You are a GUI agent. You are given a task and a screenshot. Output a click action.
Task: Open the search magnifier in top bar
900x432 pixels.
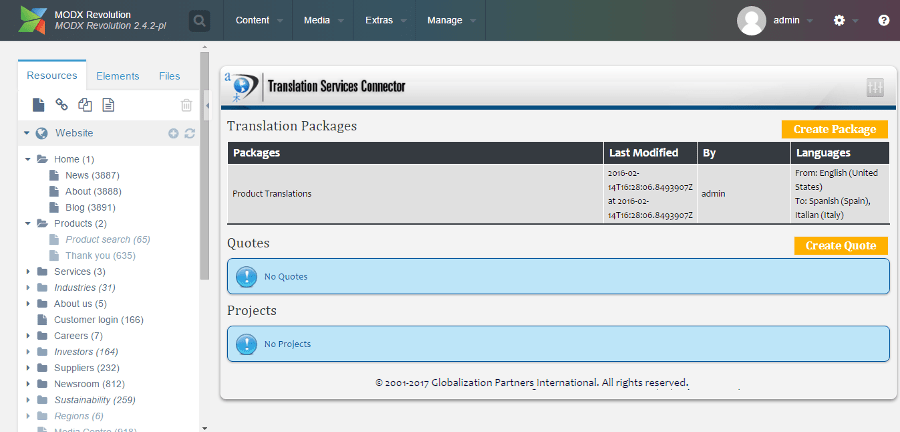(x=199, y=21)
